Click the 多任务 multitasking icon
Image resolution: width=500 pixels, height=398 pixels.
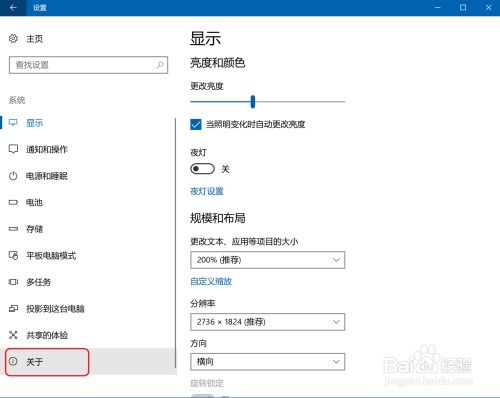point(13,282)
